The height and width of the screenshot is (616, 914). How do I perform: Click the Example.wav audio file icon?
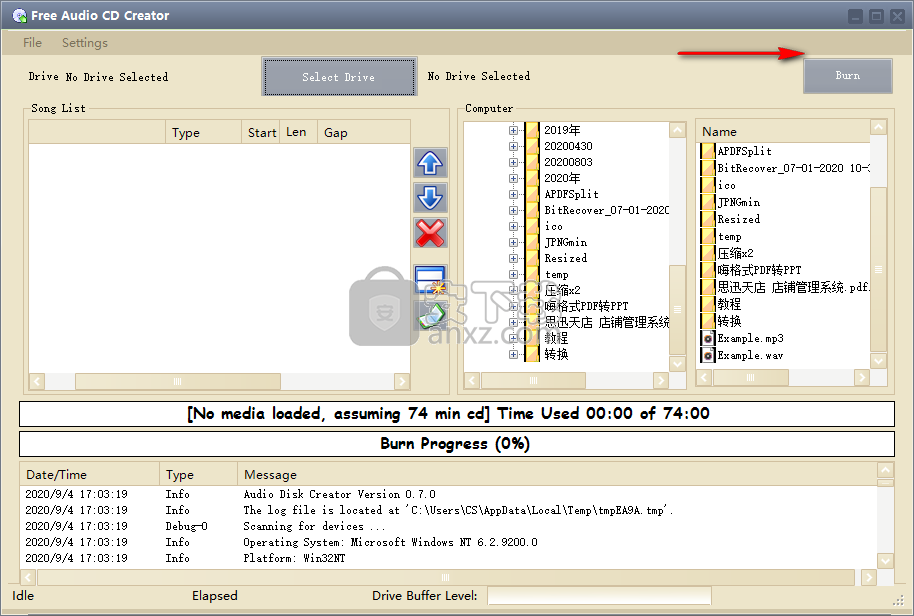[708, 355]
